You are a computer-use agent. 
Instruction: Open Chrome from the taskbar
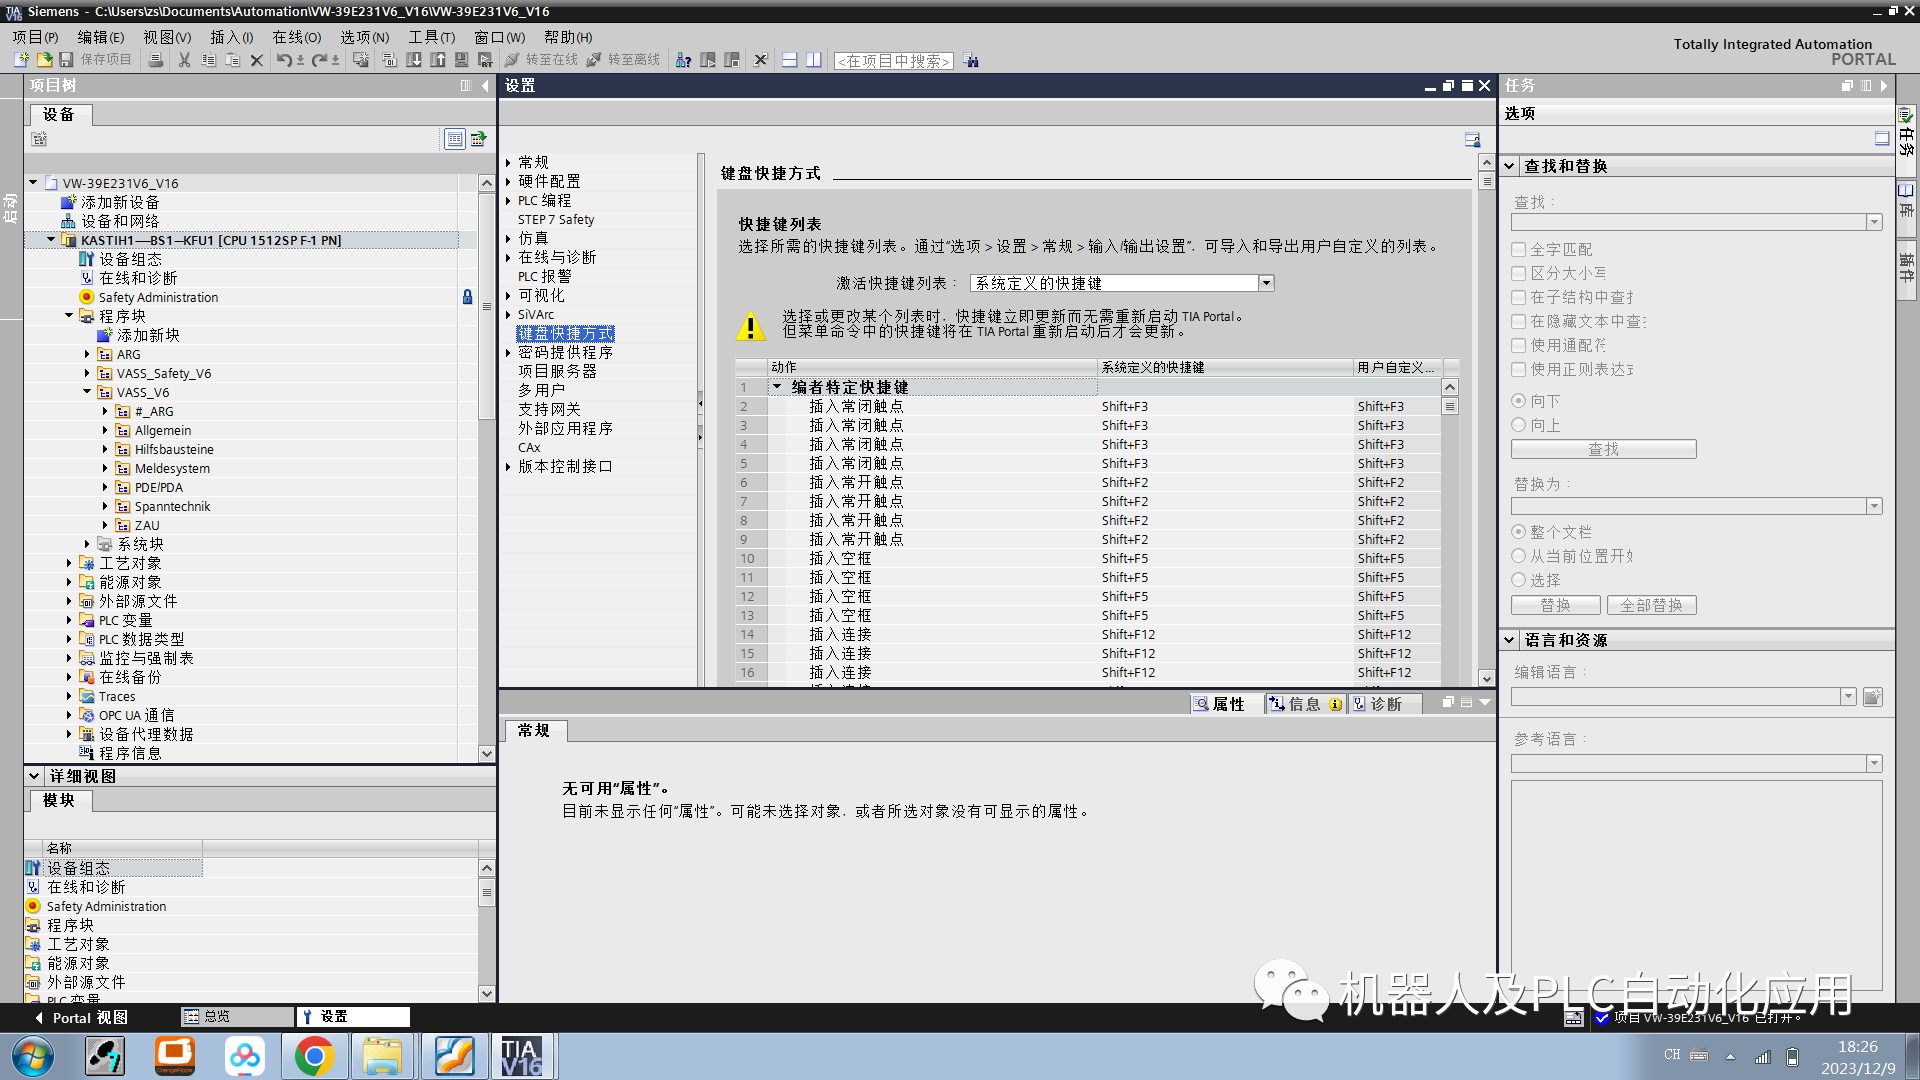point(314,1056)
